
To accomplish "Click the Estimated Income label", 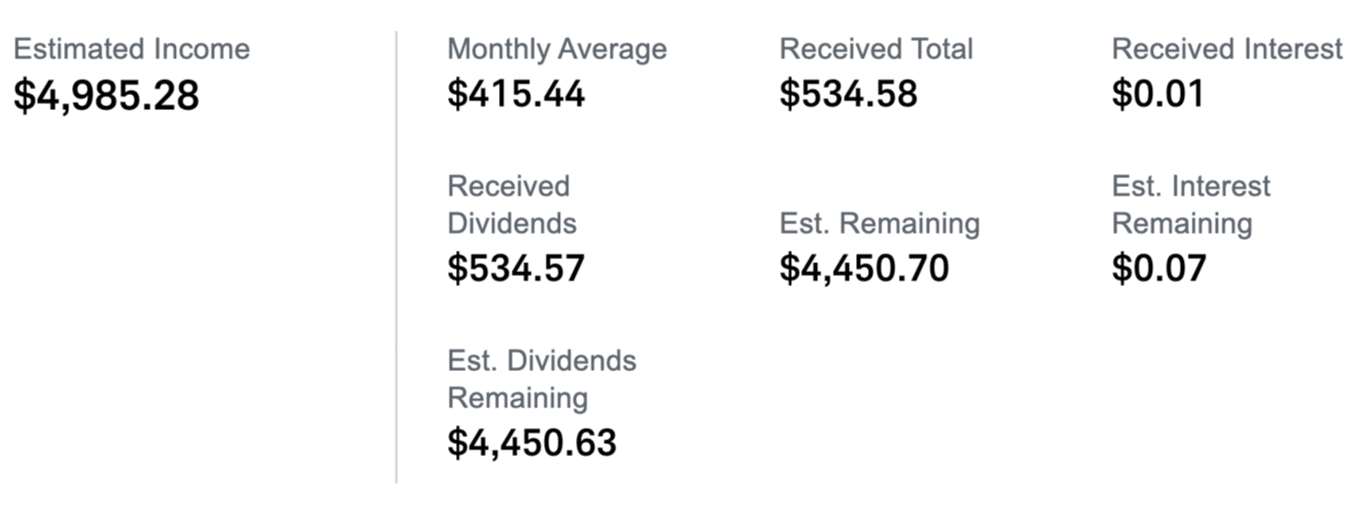I will tap(131, 49).
